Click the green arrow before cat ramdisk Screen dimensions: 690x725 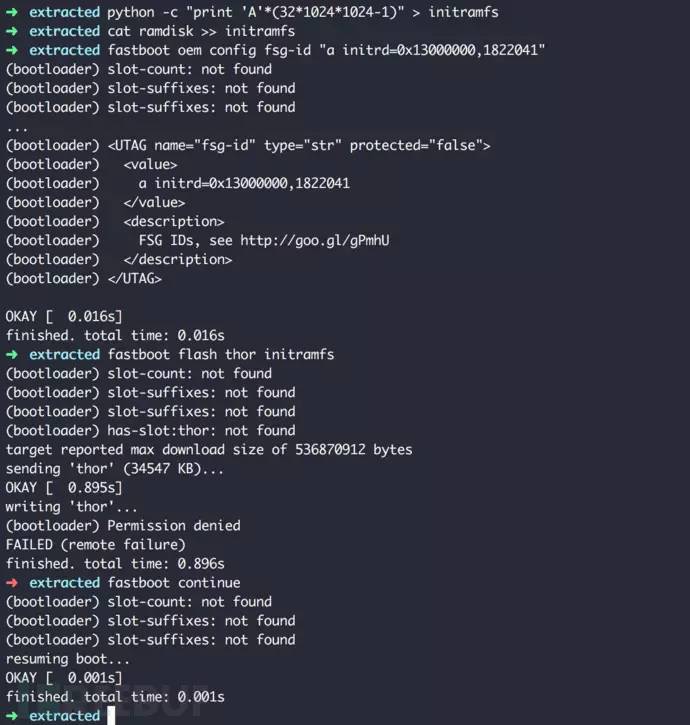click(12, 31)
